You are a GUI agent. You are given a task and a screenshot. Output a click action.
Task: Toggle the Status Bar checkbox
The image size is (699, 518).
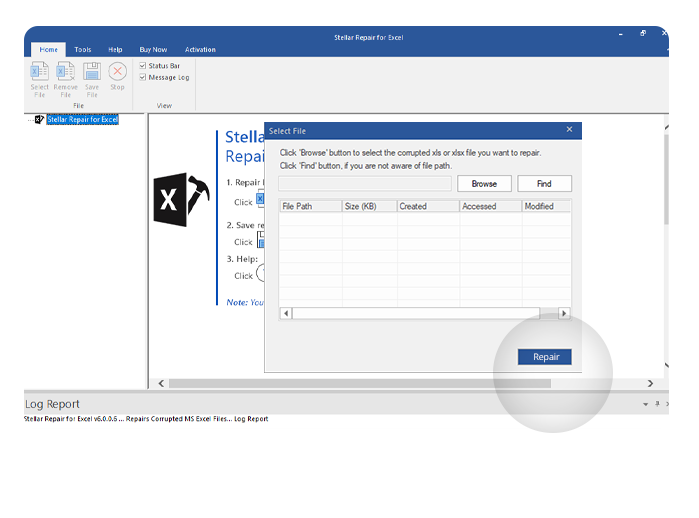(x=143, y=66)
